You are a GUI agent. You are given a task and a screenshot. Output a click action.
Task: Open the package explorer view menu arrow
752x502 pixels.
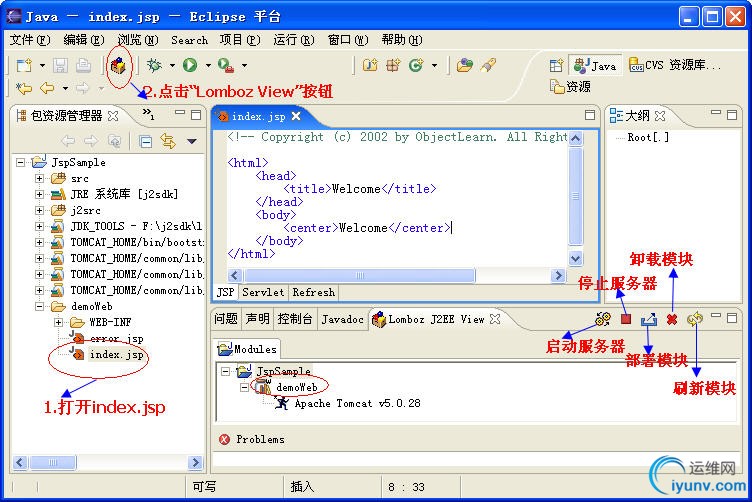tap(192, 141)
